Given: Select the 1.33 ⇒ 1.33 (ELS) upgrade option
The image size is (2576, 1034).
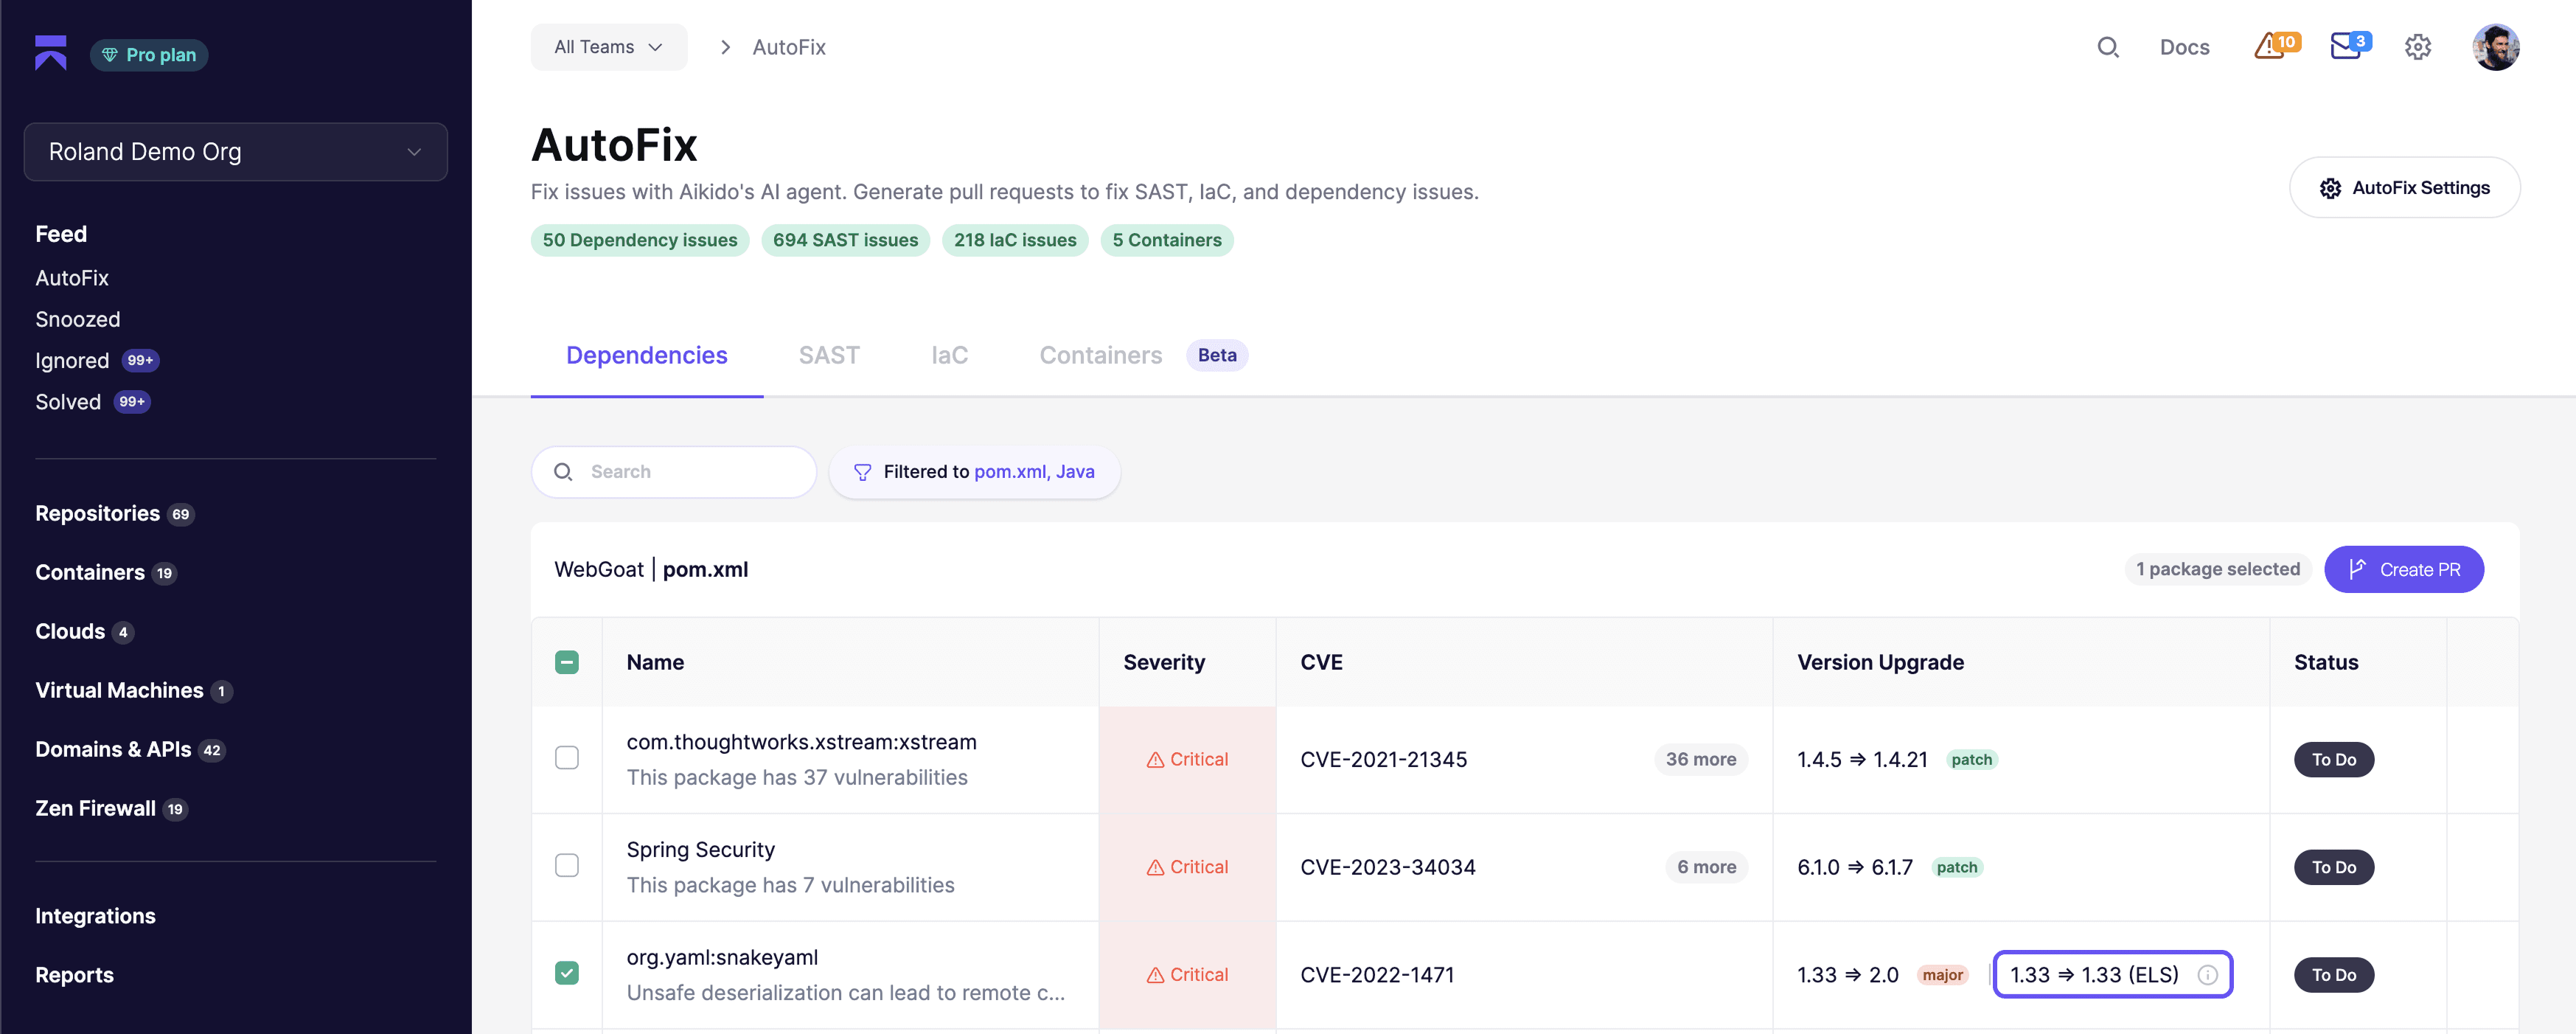Looking at the screenshot, I should [2112, 974].
